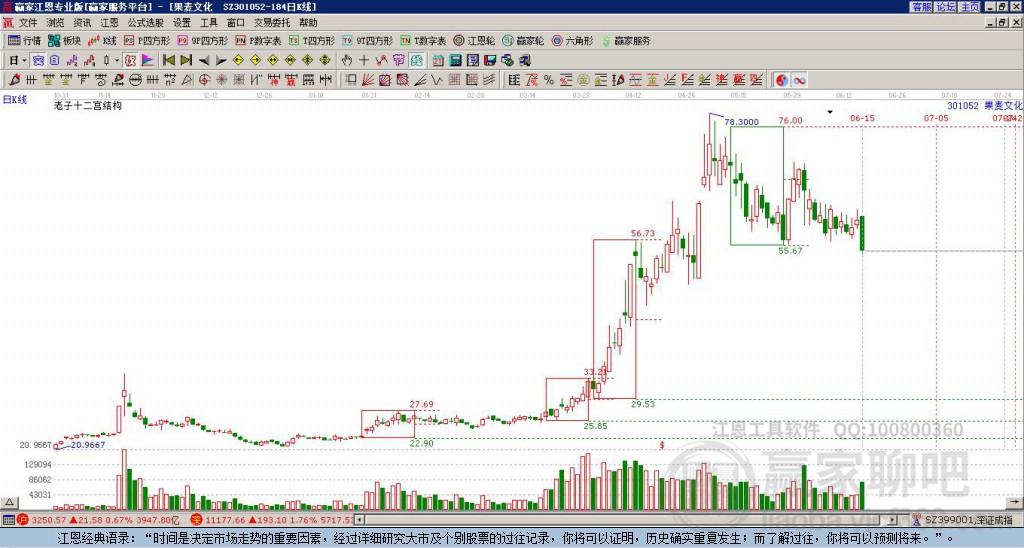Click the 78.3000 high price label

[742, 121]
